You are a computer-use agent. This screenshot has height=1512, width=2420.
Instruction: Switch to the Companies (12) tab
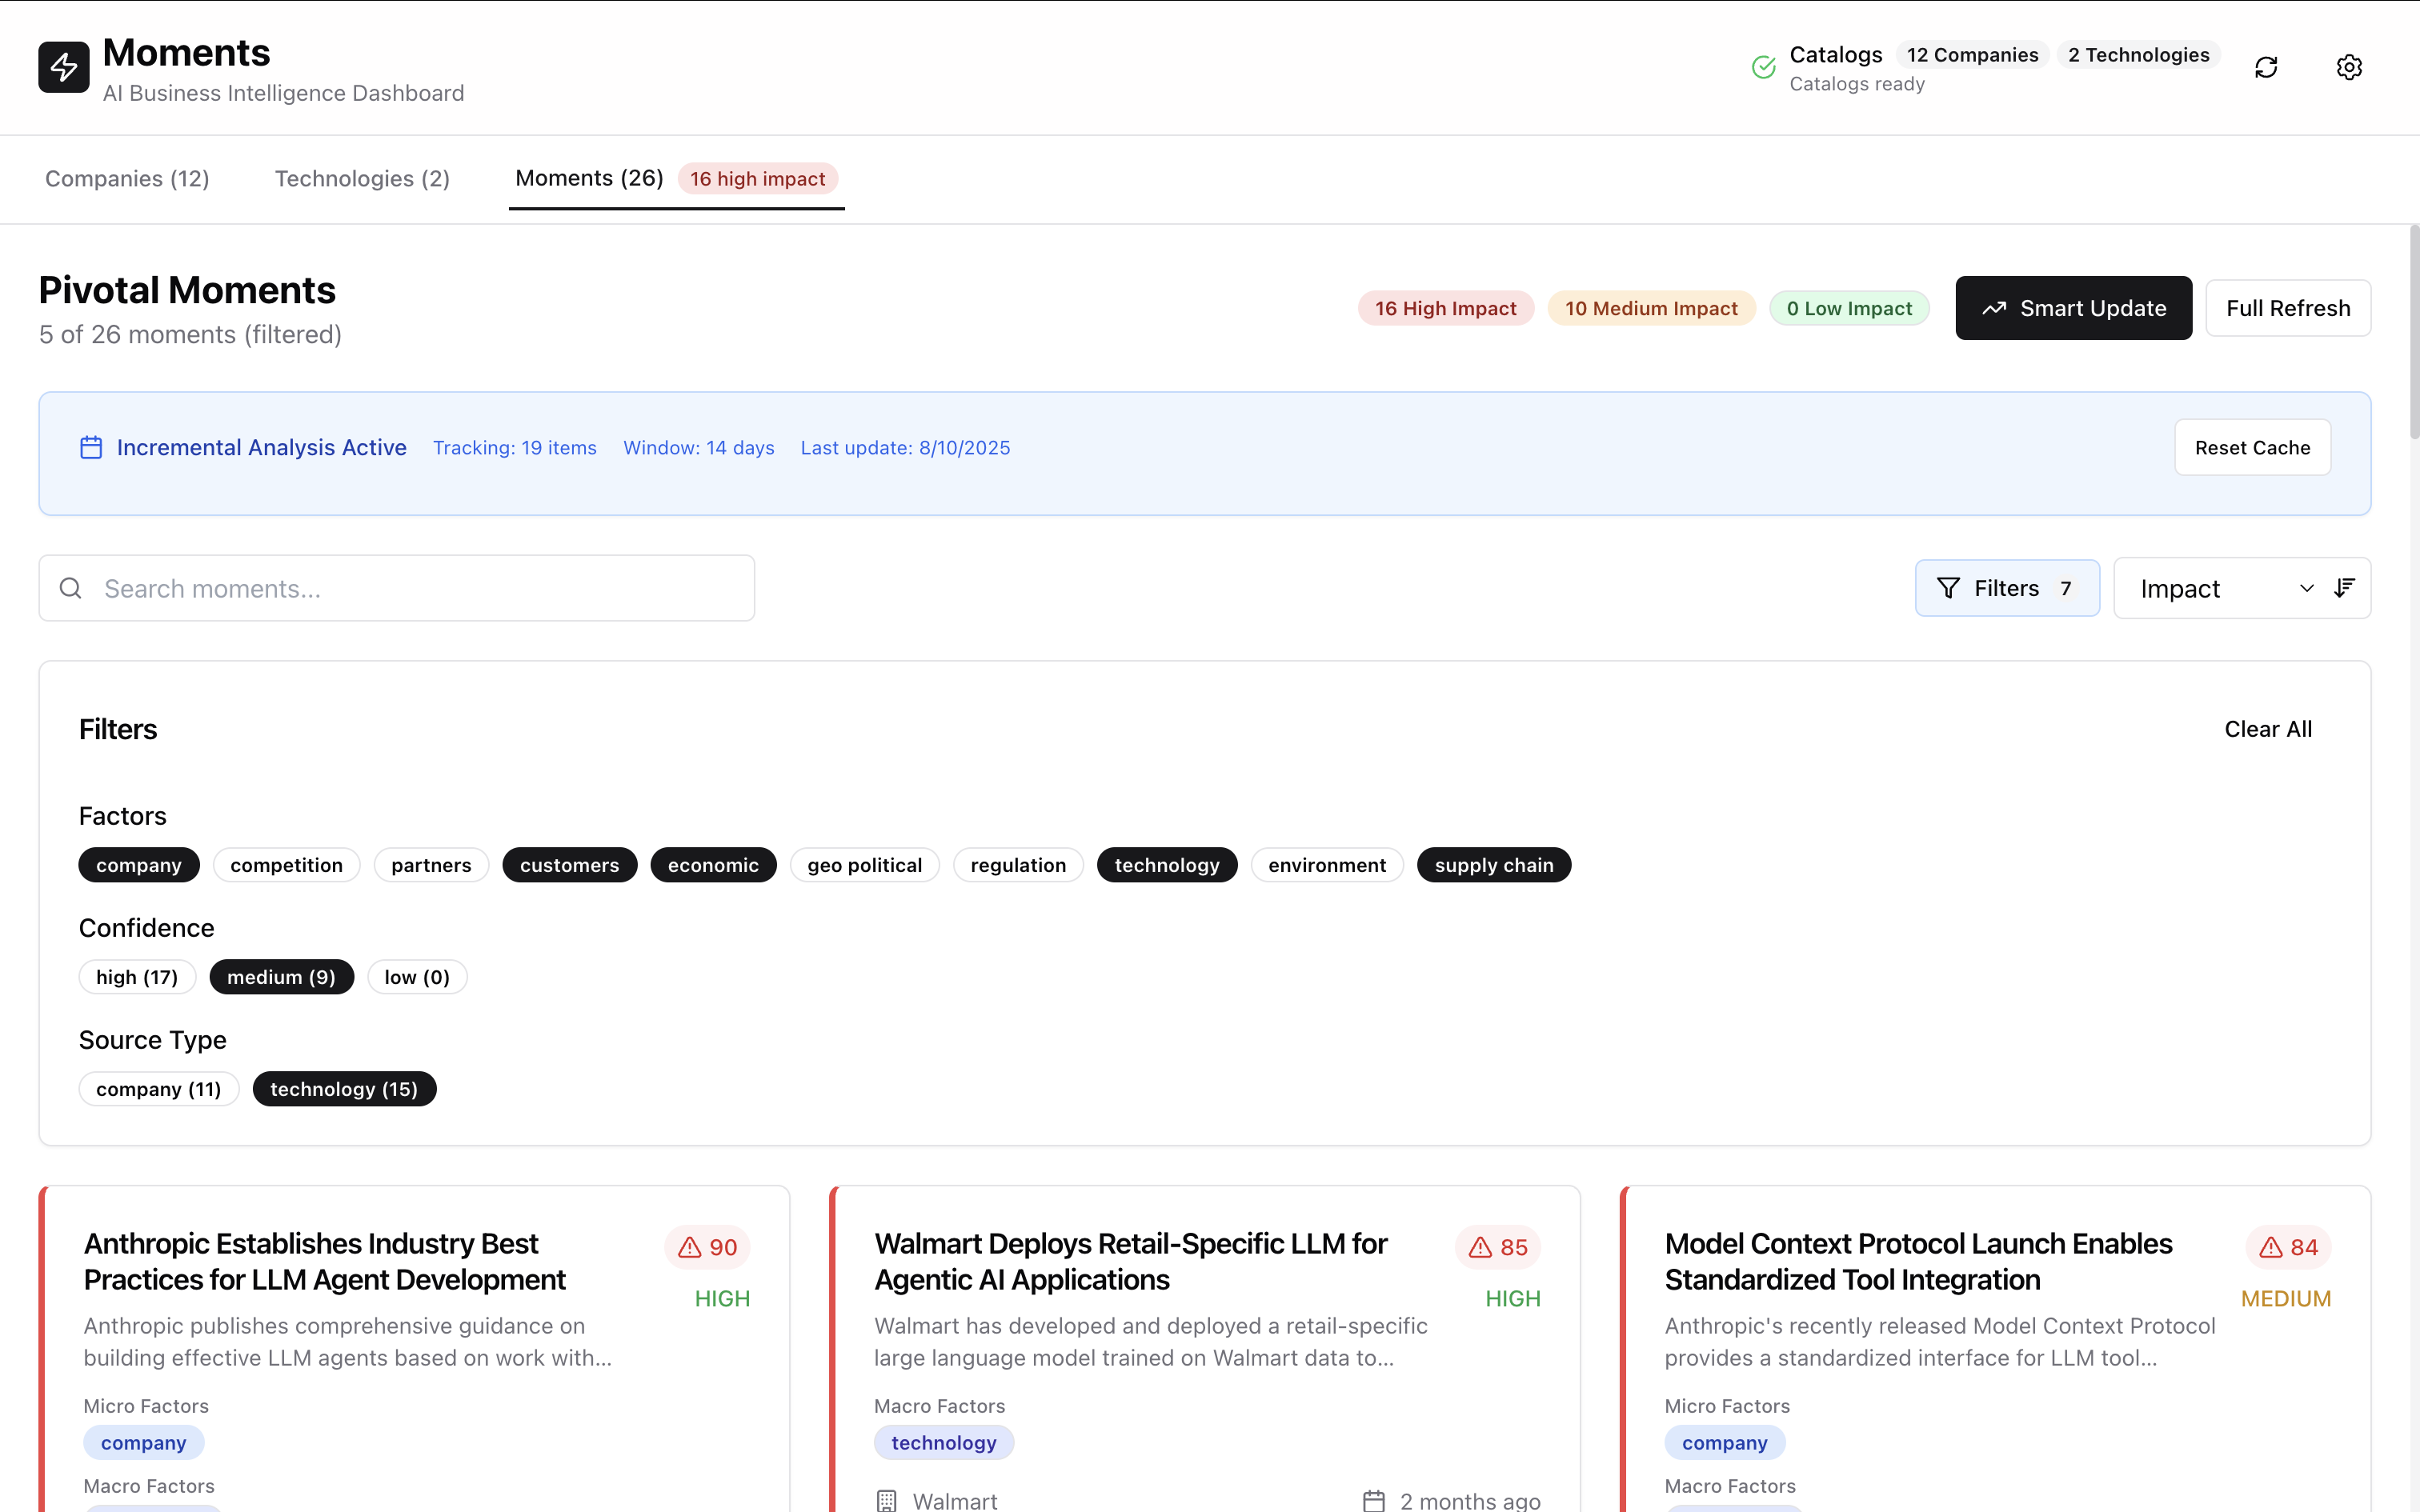(127, 179)
